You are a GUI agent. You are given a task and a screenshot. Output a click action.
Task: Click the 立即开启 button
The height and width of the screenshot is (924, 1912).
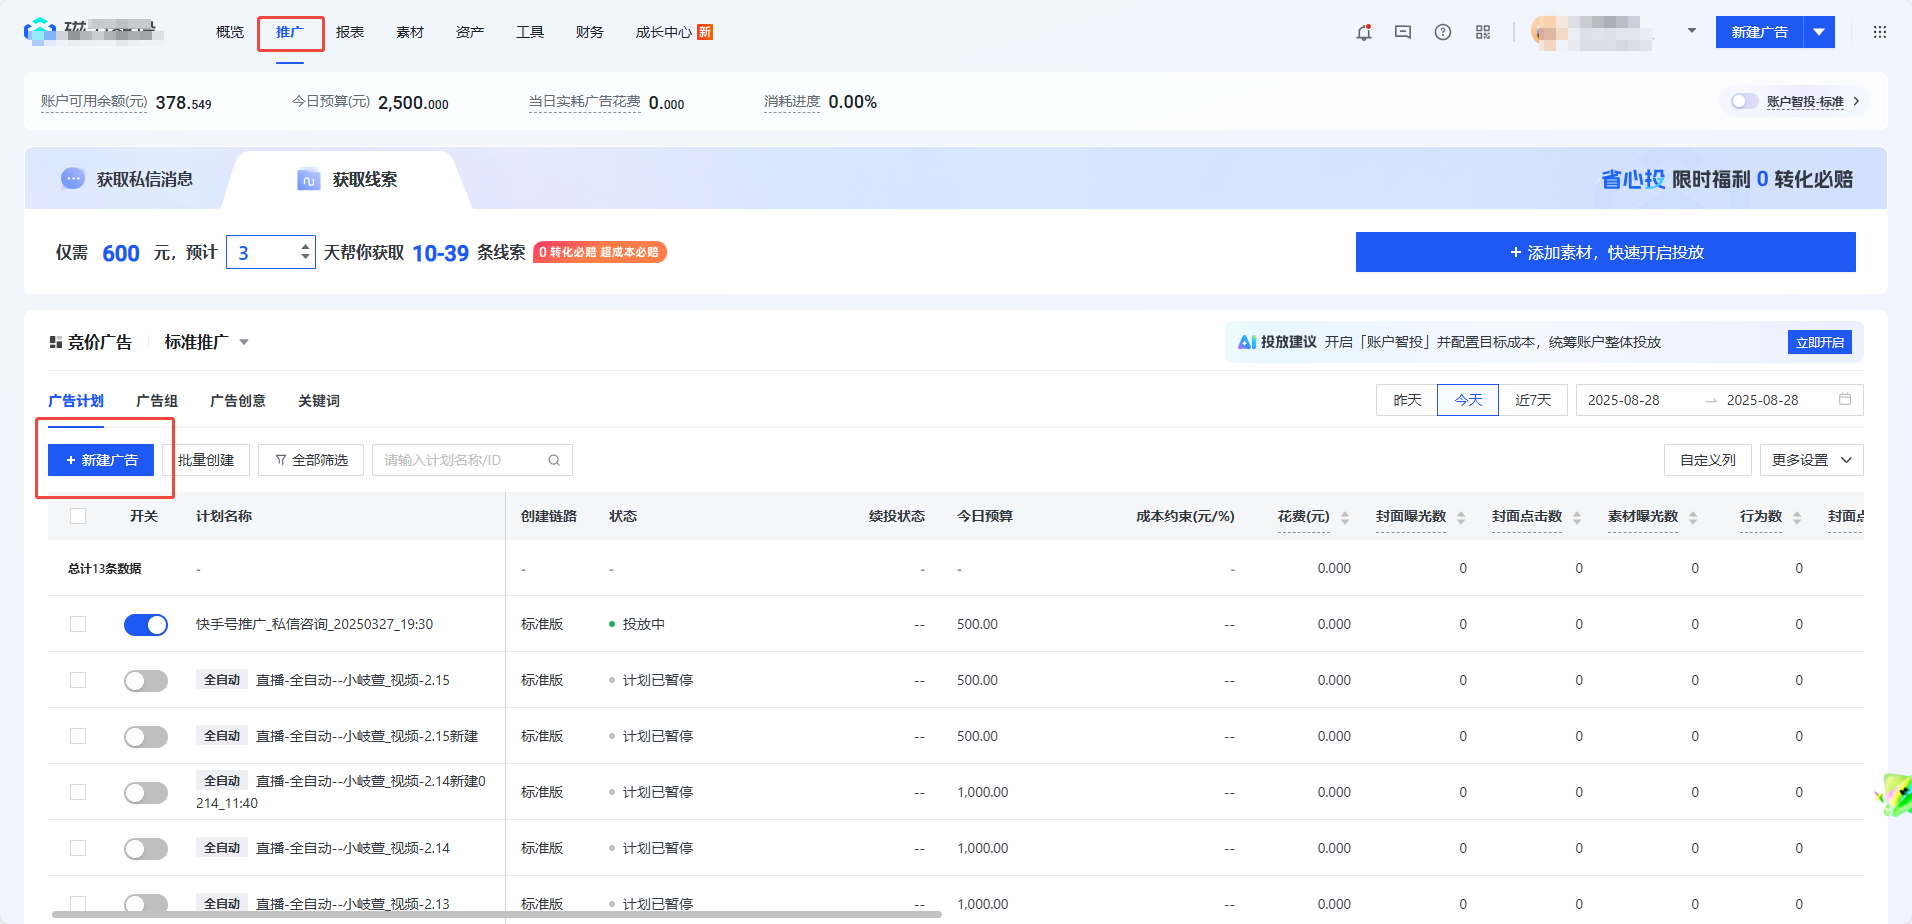coord(1819,341)
